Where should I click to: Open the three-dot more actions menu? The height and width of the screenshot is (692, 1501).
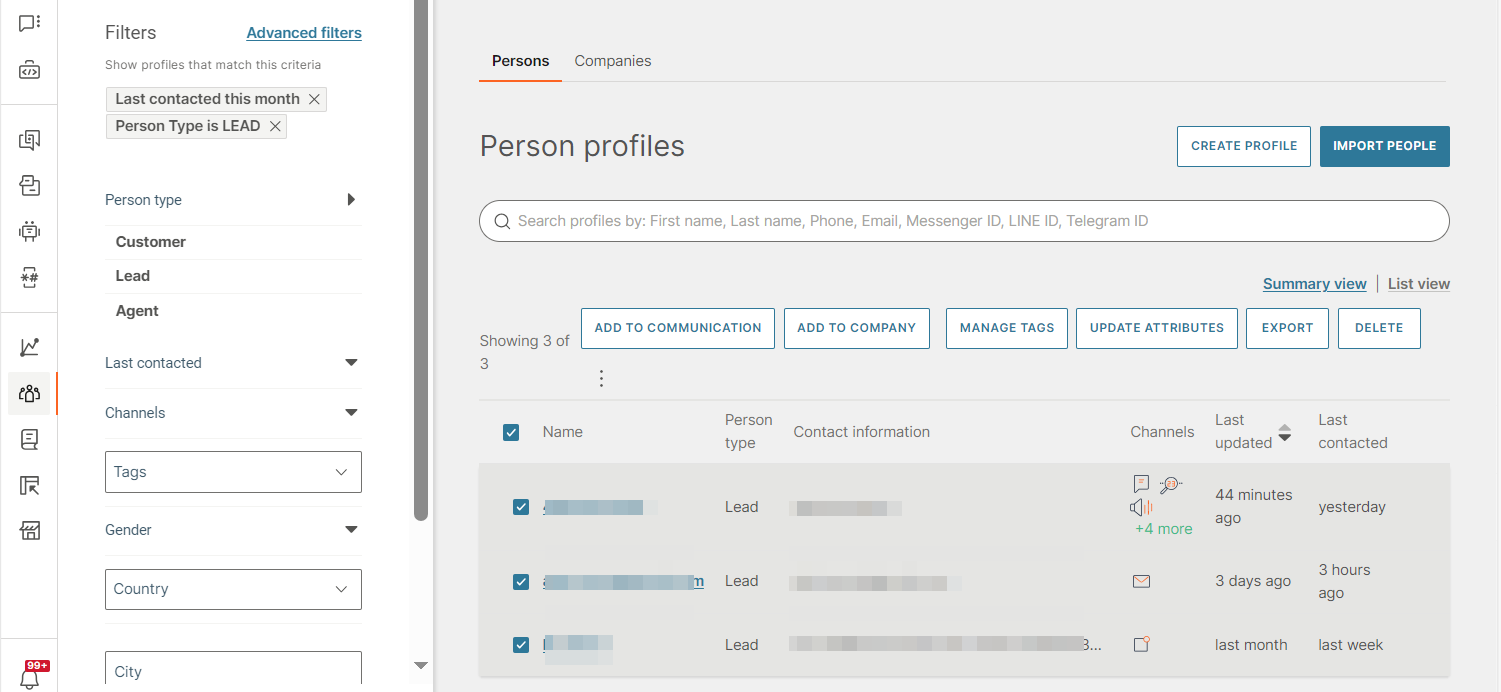tap(601, 378)
